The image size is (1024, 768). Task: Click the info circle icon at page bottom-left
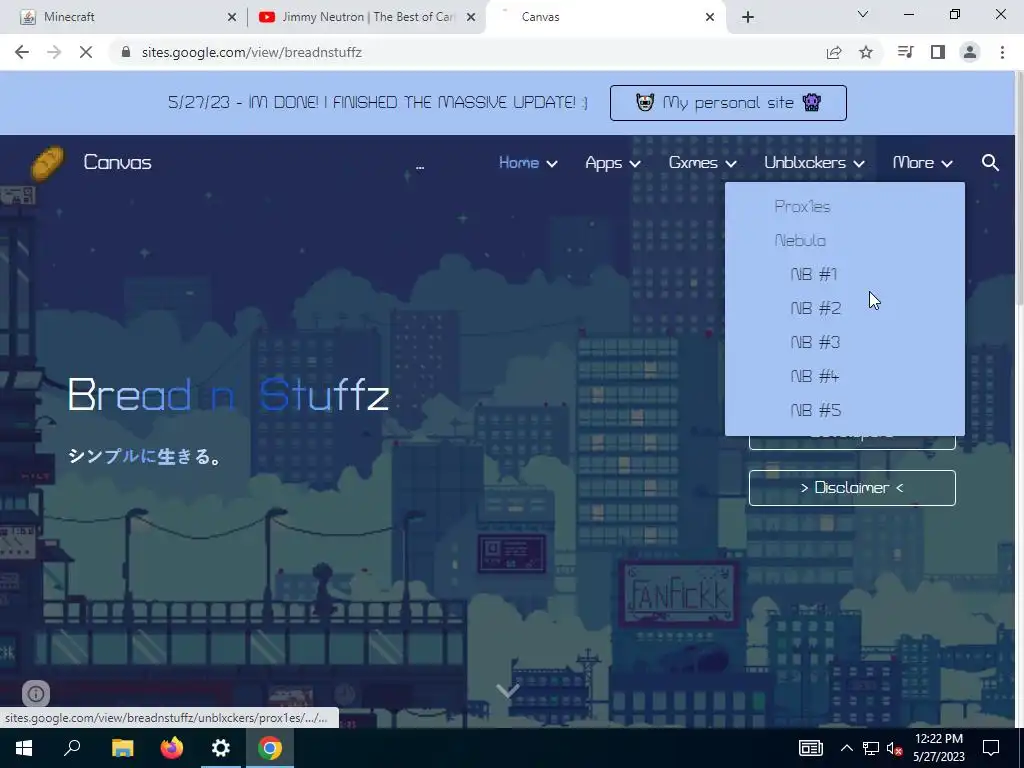tap(36, 694)
